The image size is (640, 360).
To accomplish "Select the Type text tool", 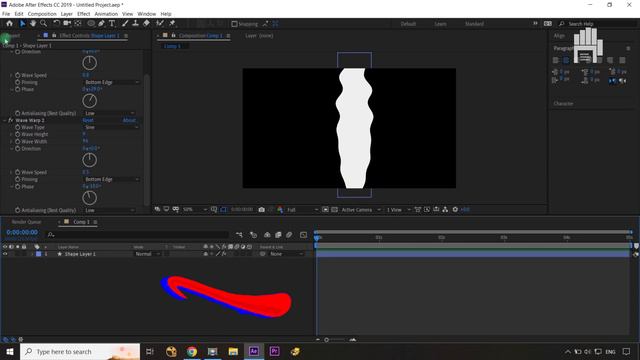I will [x=112, y=24].
